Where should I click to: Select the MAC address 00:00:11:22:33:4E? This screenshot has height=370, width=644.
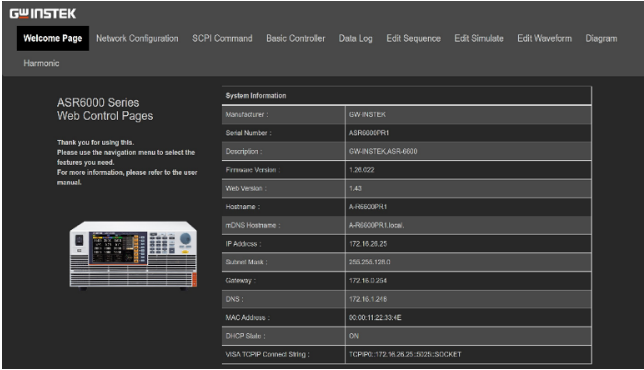(375, 318)
